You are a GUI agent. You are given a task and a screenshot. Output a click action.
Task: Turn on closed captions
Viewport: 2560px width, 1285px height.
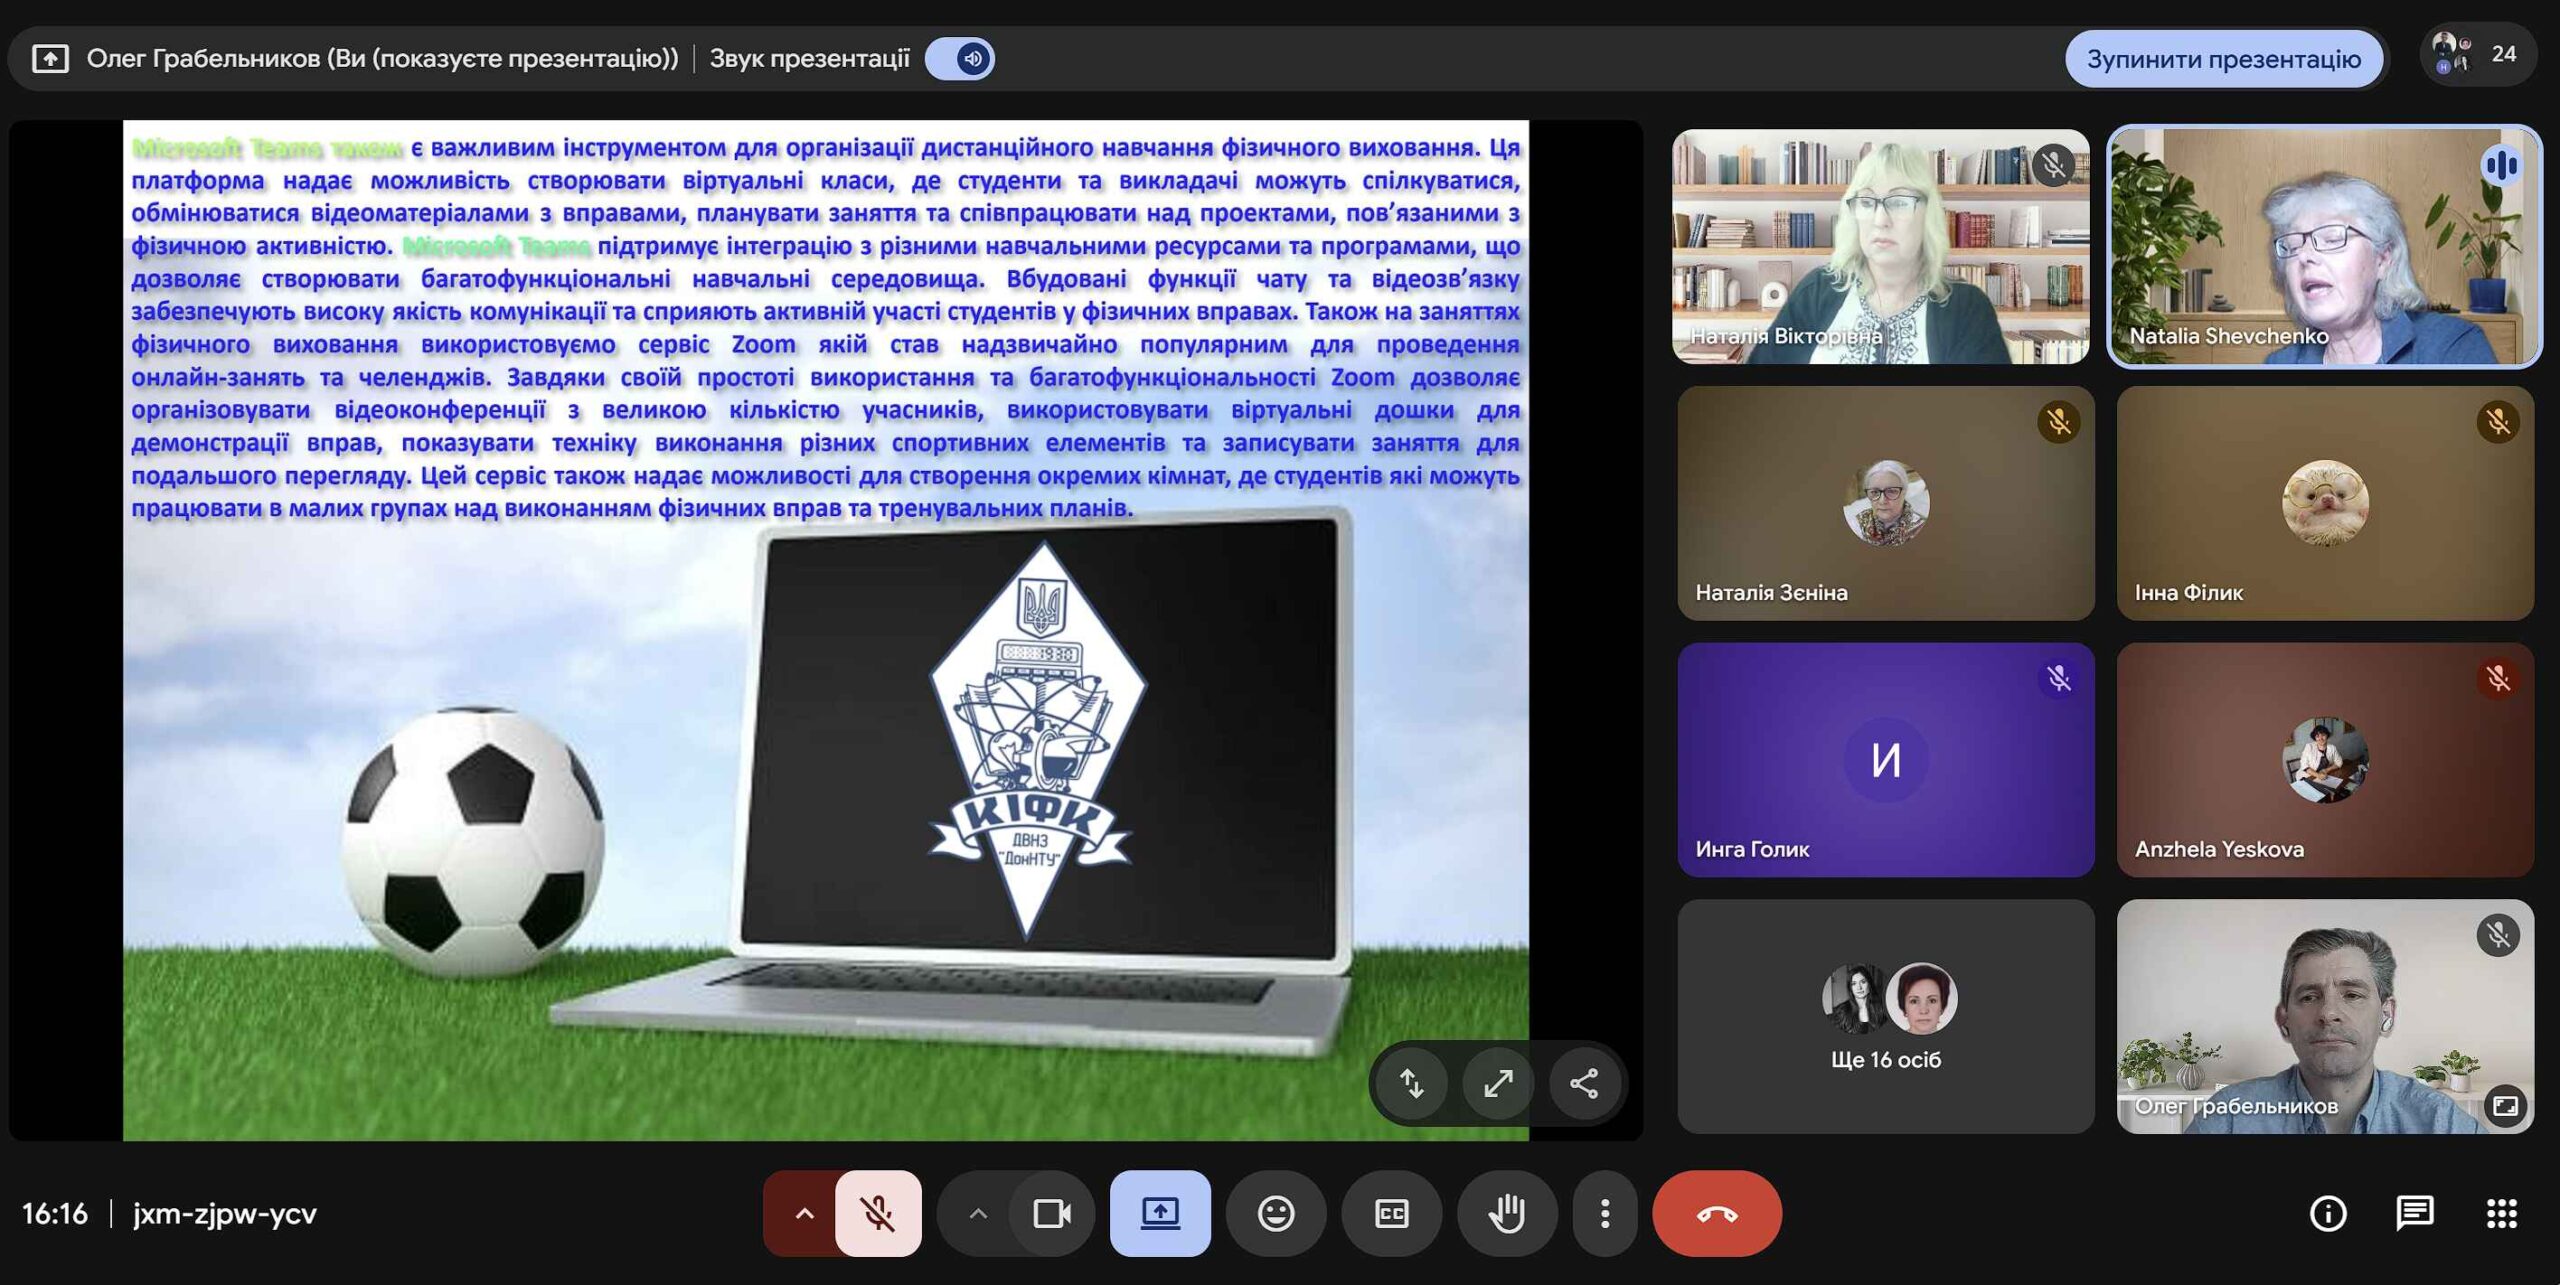pyautogui.click(x=1392, y=1213)
